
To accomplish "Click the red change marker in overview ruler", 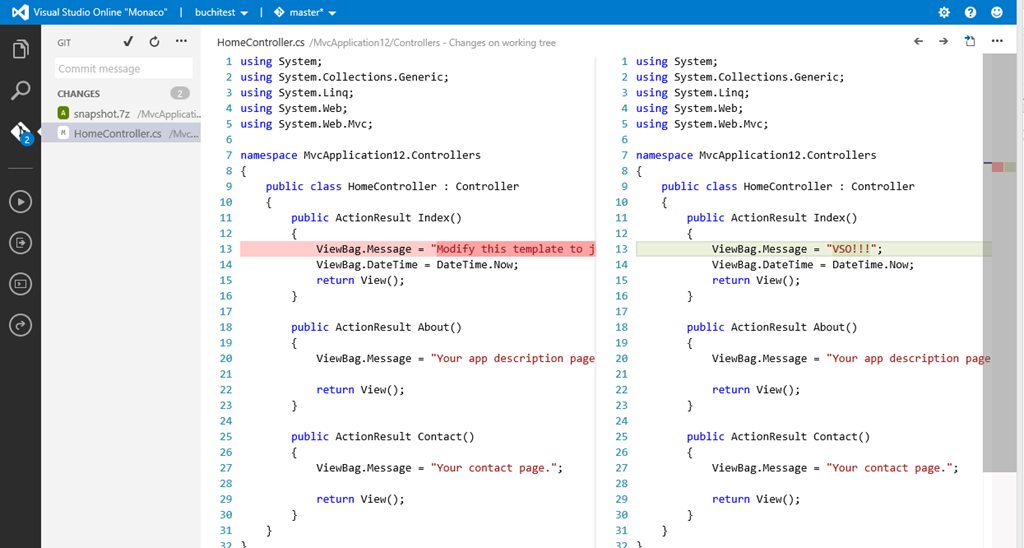I will point(997,166).
